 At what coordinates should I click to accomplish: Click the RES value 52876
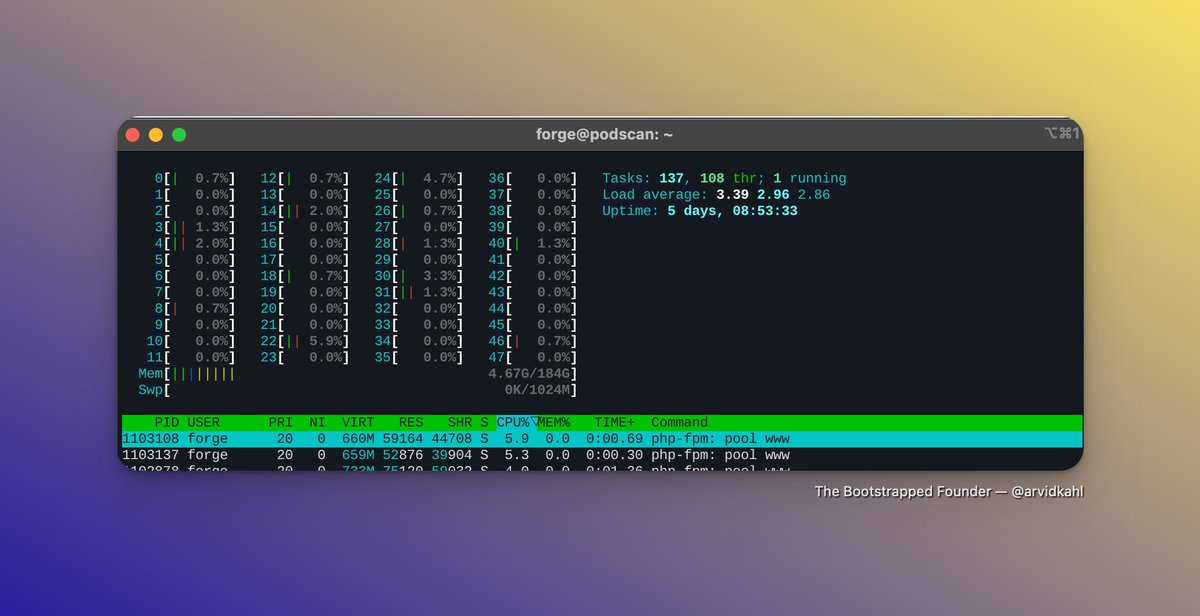(x=403, y=455)
